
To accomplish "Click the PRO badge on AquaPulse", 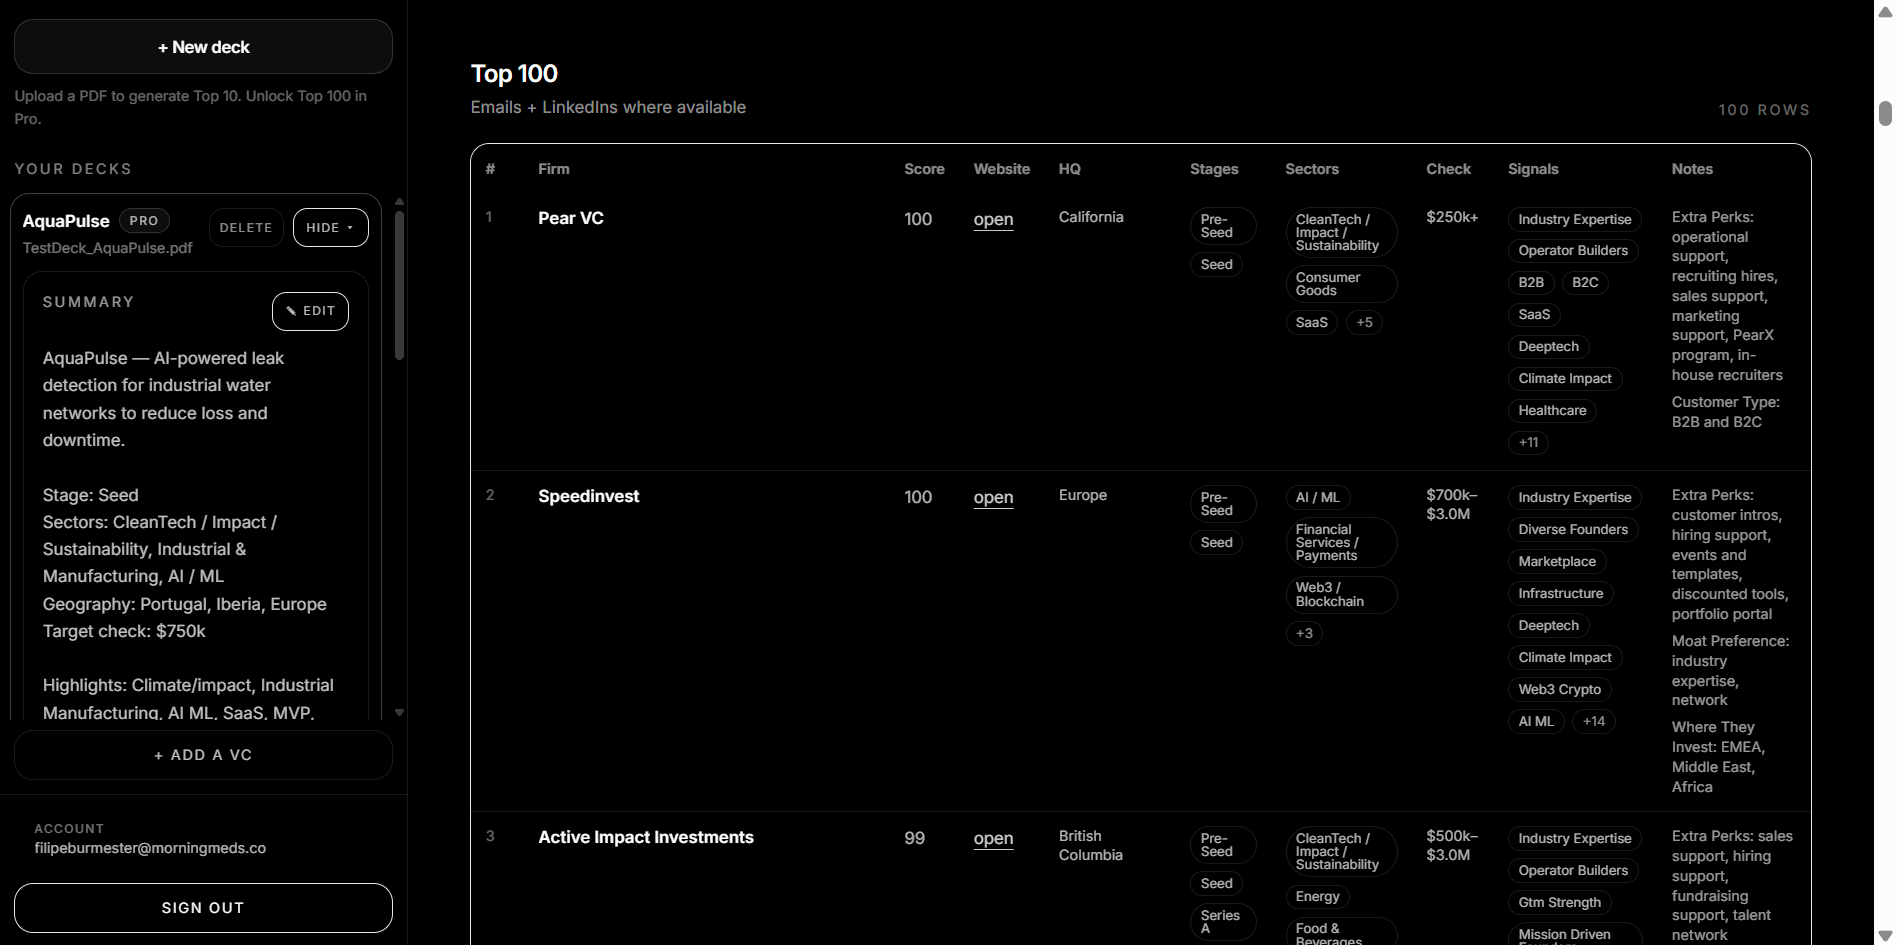I will pos(143,220).
